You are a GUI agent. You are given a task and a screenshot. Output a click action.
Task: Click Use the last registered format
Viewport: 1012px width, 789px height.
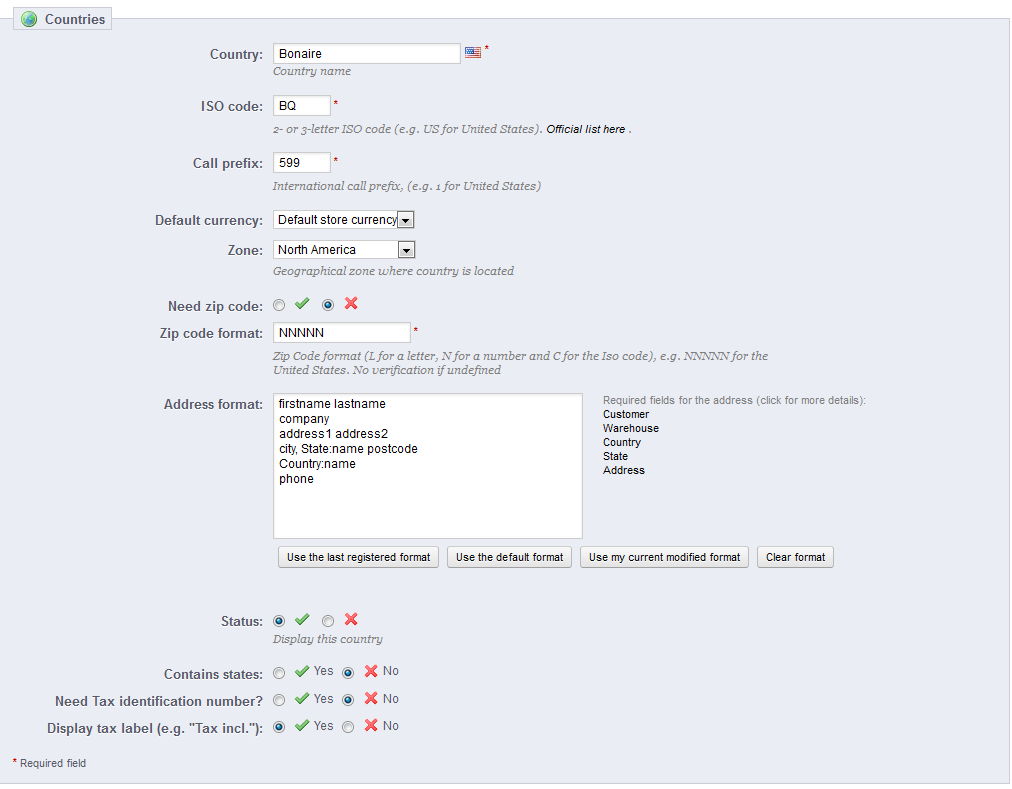pos(358,557)
